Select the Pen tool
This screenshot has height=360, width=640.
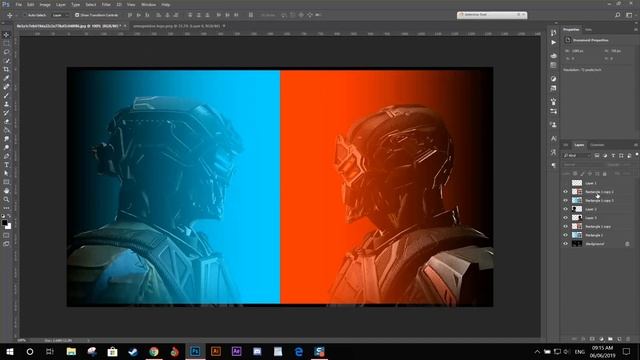point(6,156)
